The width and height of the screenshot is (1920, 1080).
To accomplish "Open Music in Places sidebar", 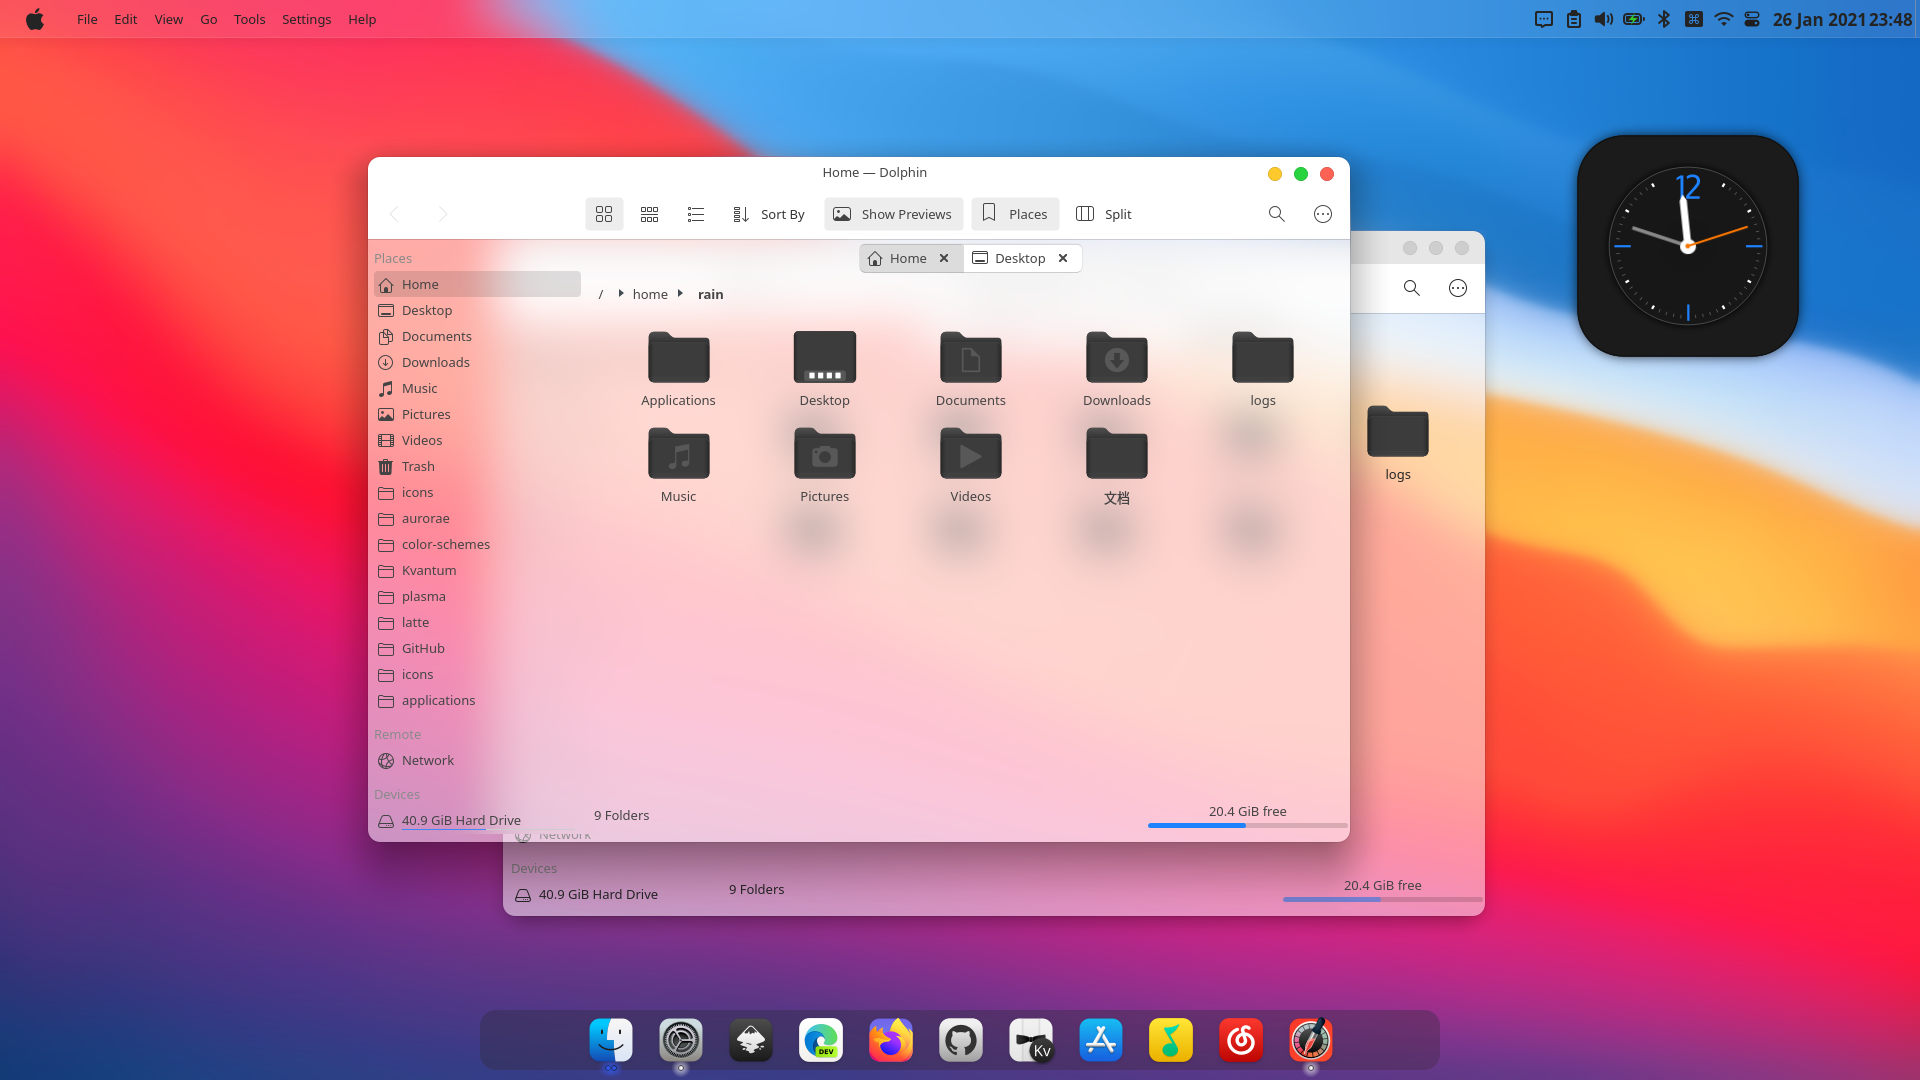I will (477, 388).
